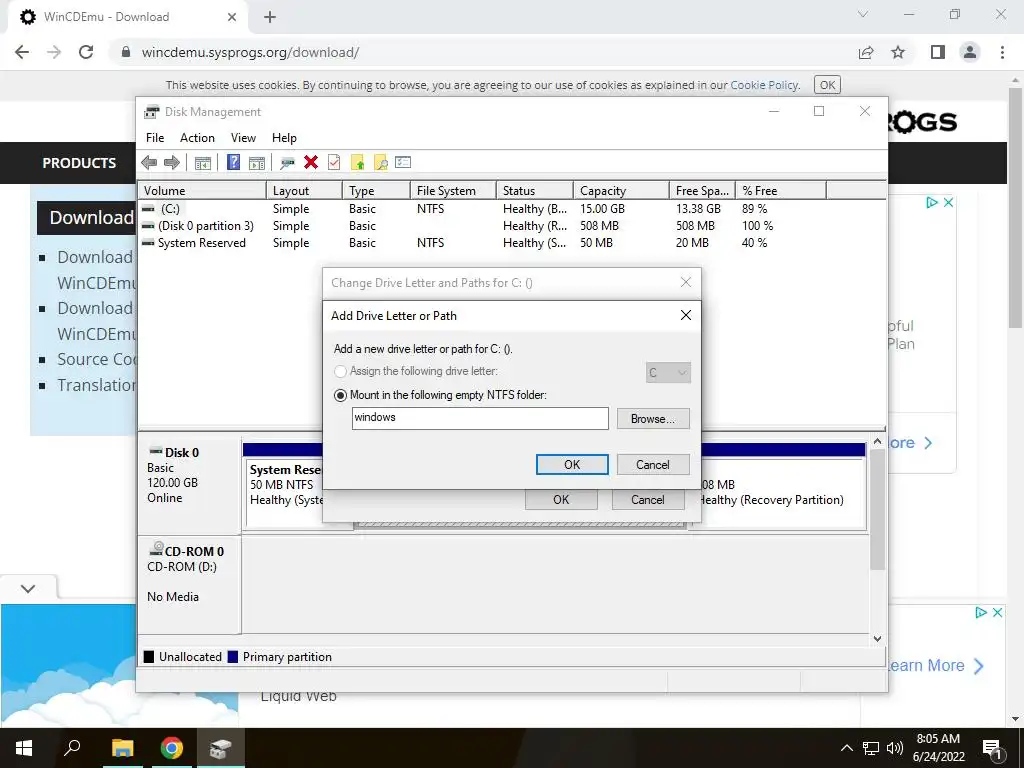The width and height of the screenshot is (1024, 768).
Task: Click the Unallocated legend swatch
Action: [149, 657]
